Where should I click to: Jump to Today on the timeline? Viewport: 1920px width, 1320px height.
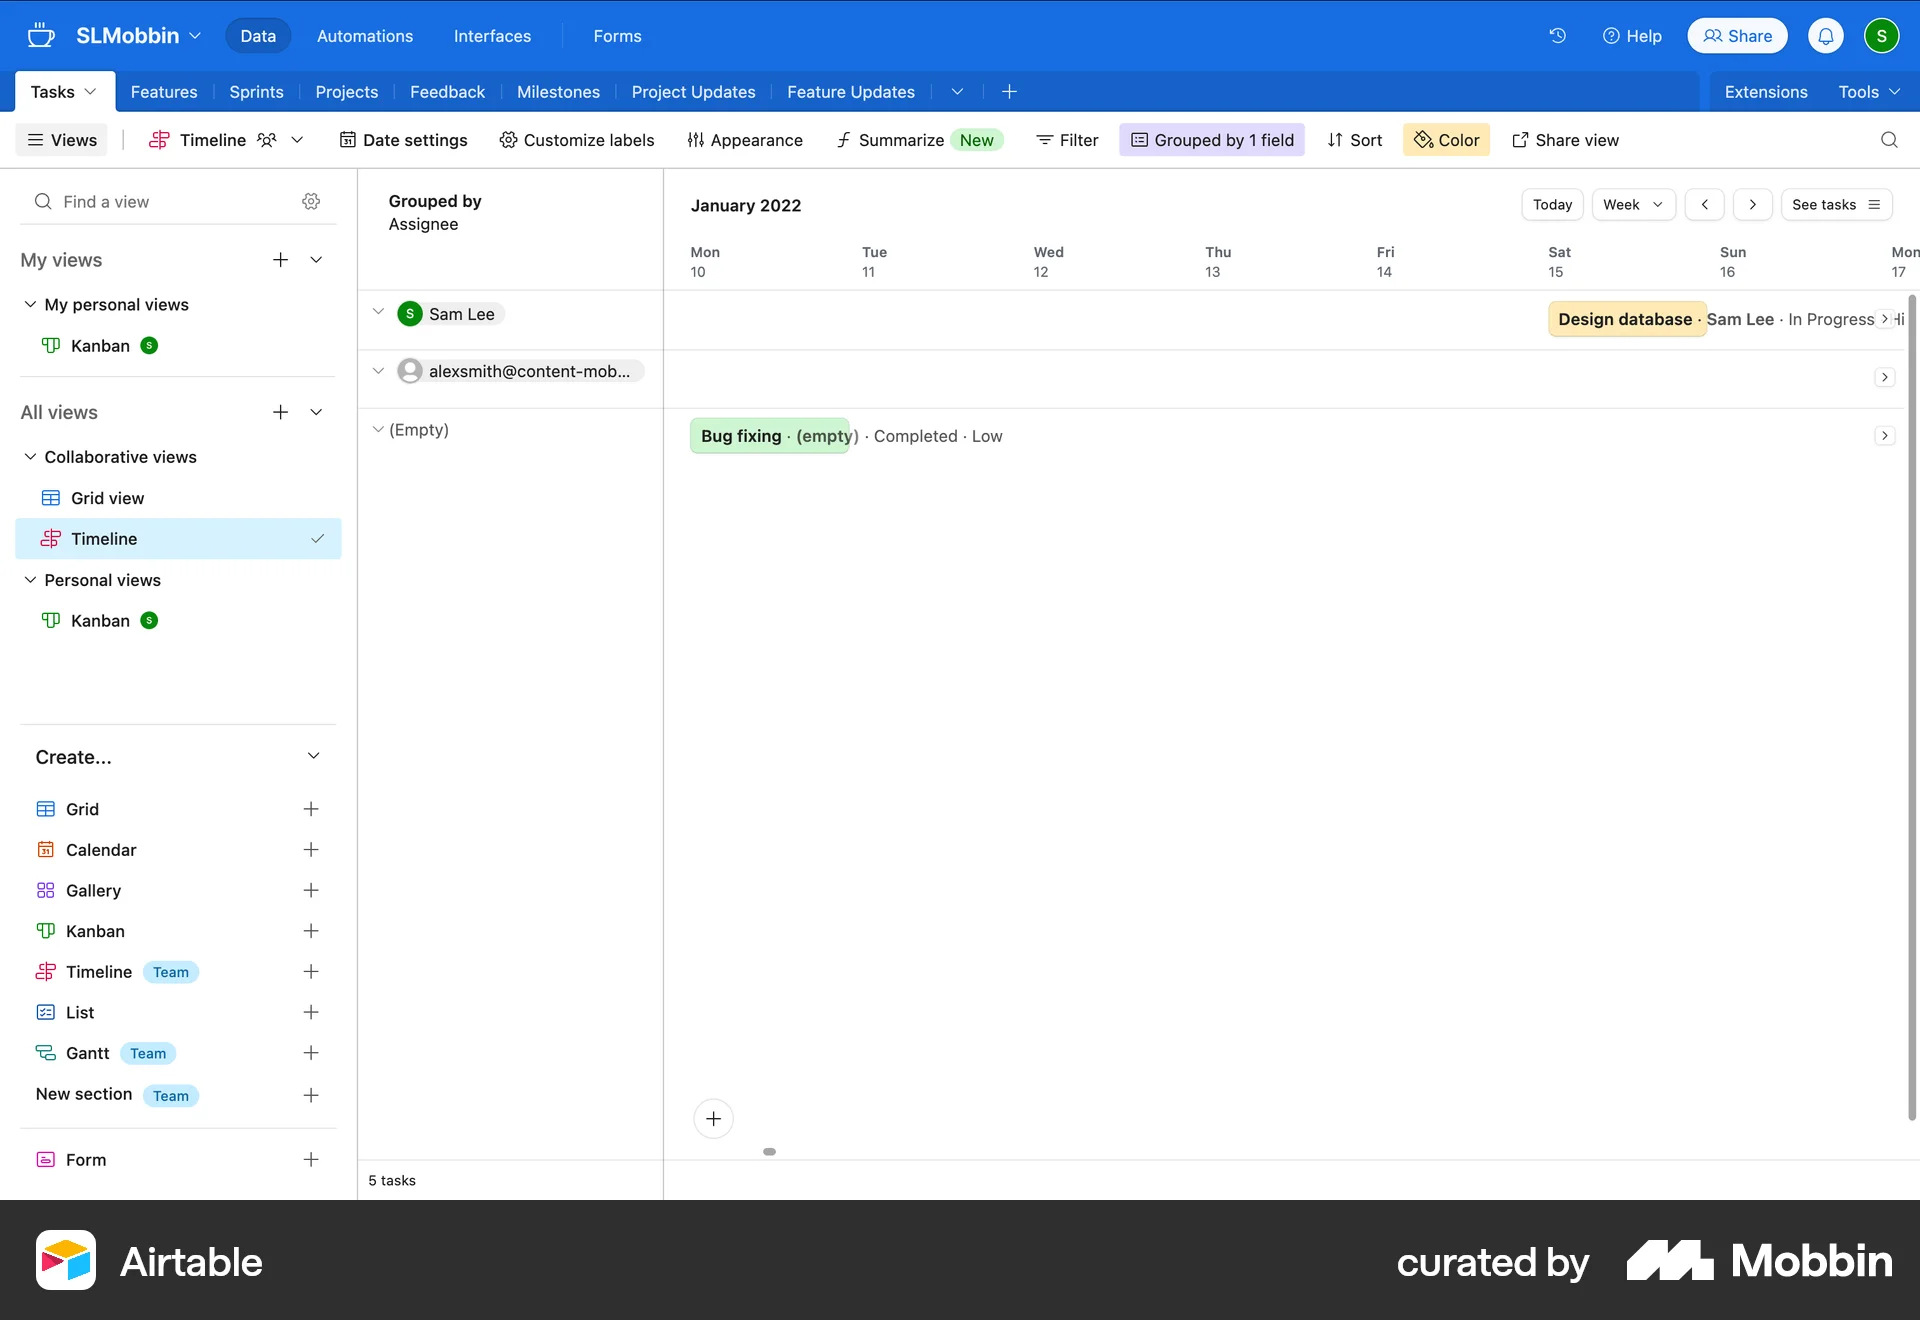point(1551,204)
